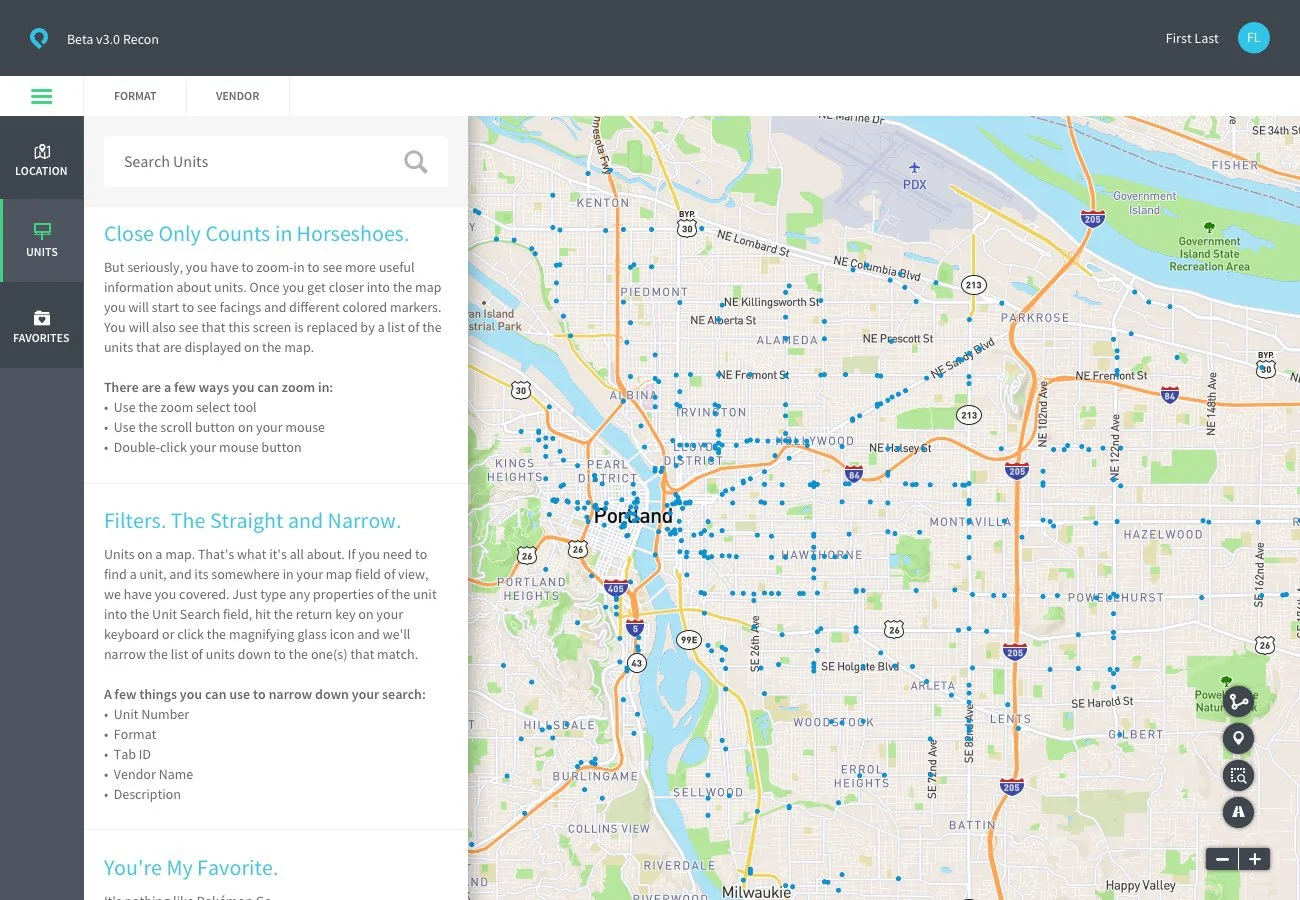Viewport: 1300px width, 900px height.
Task: Click the 'Vendor Name' bullet item
Action: (153, 774)
